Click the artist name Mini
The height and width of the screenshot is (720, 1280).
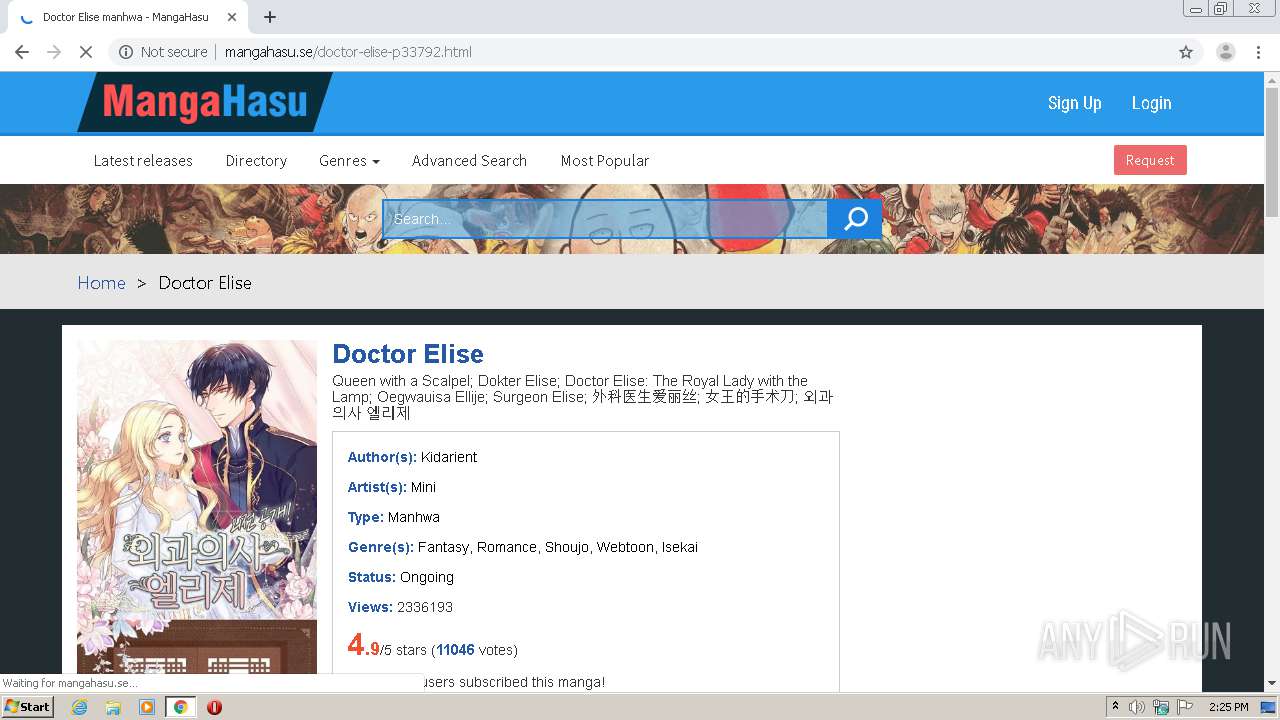tap(423, 487)
